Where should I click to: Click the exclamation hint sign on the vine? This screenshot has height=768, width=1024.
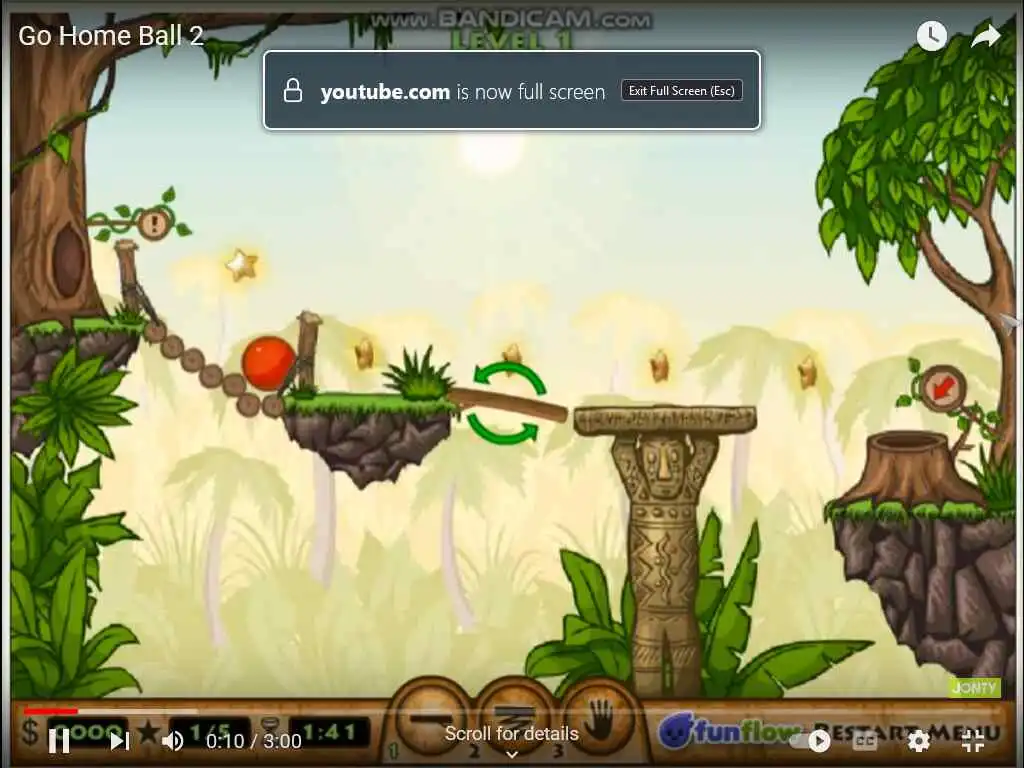[154, 225]
